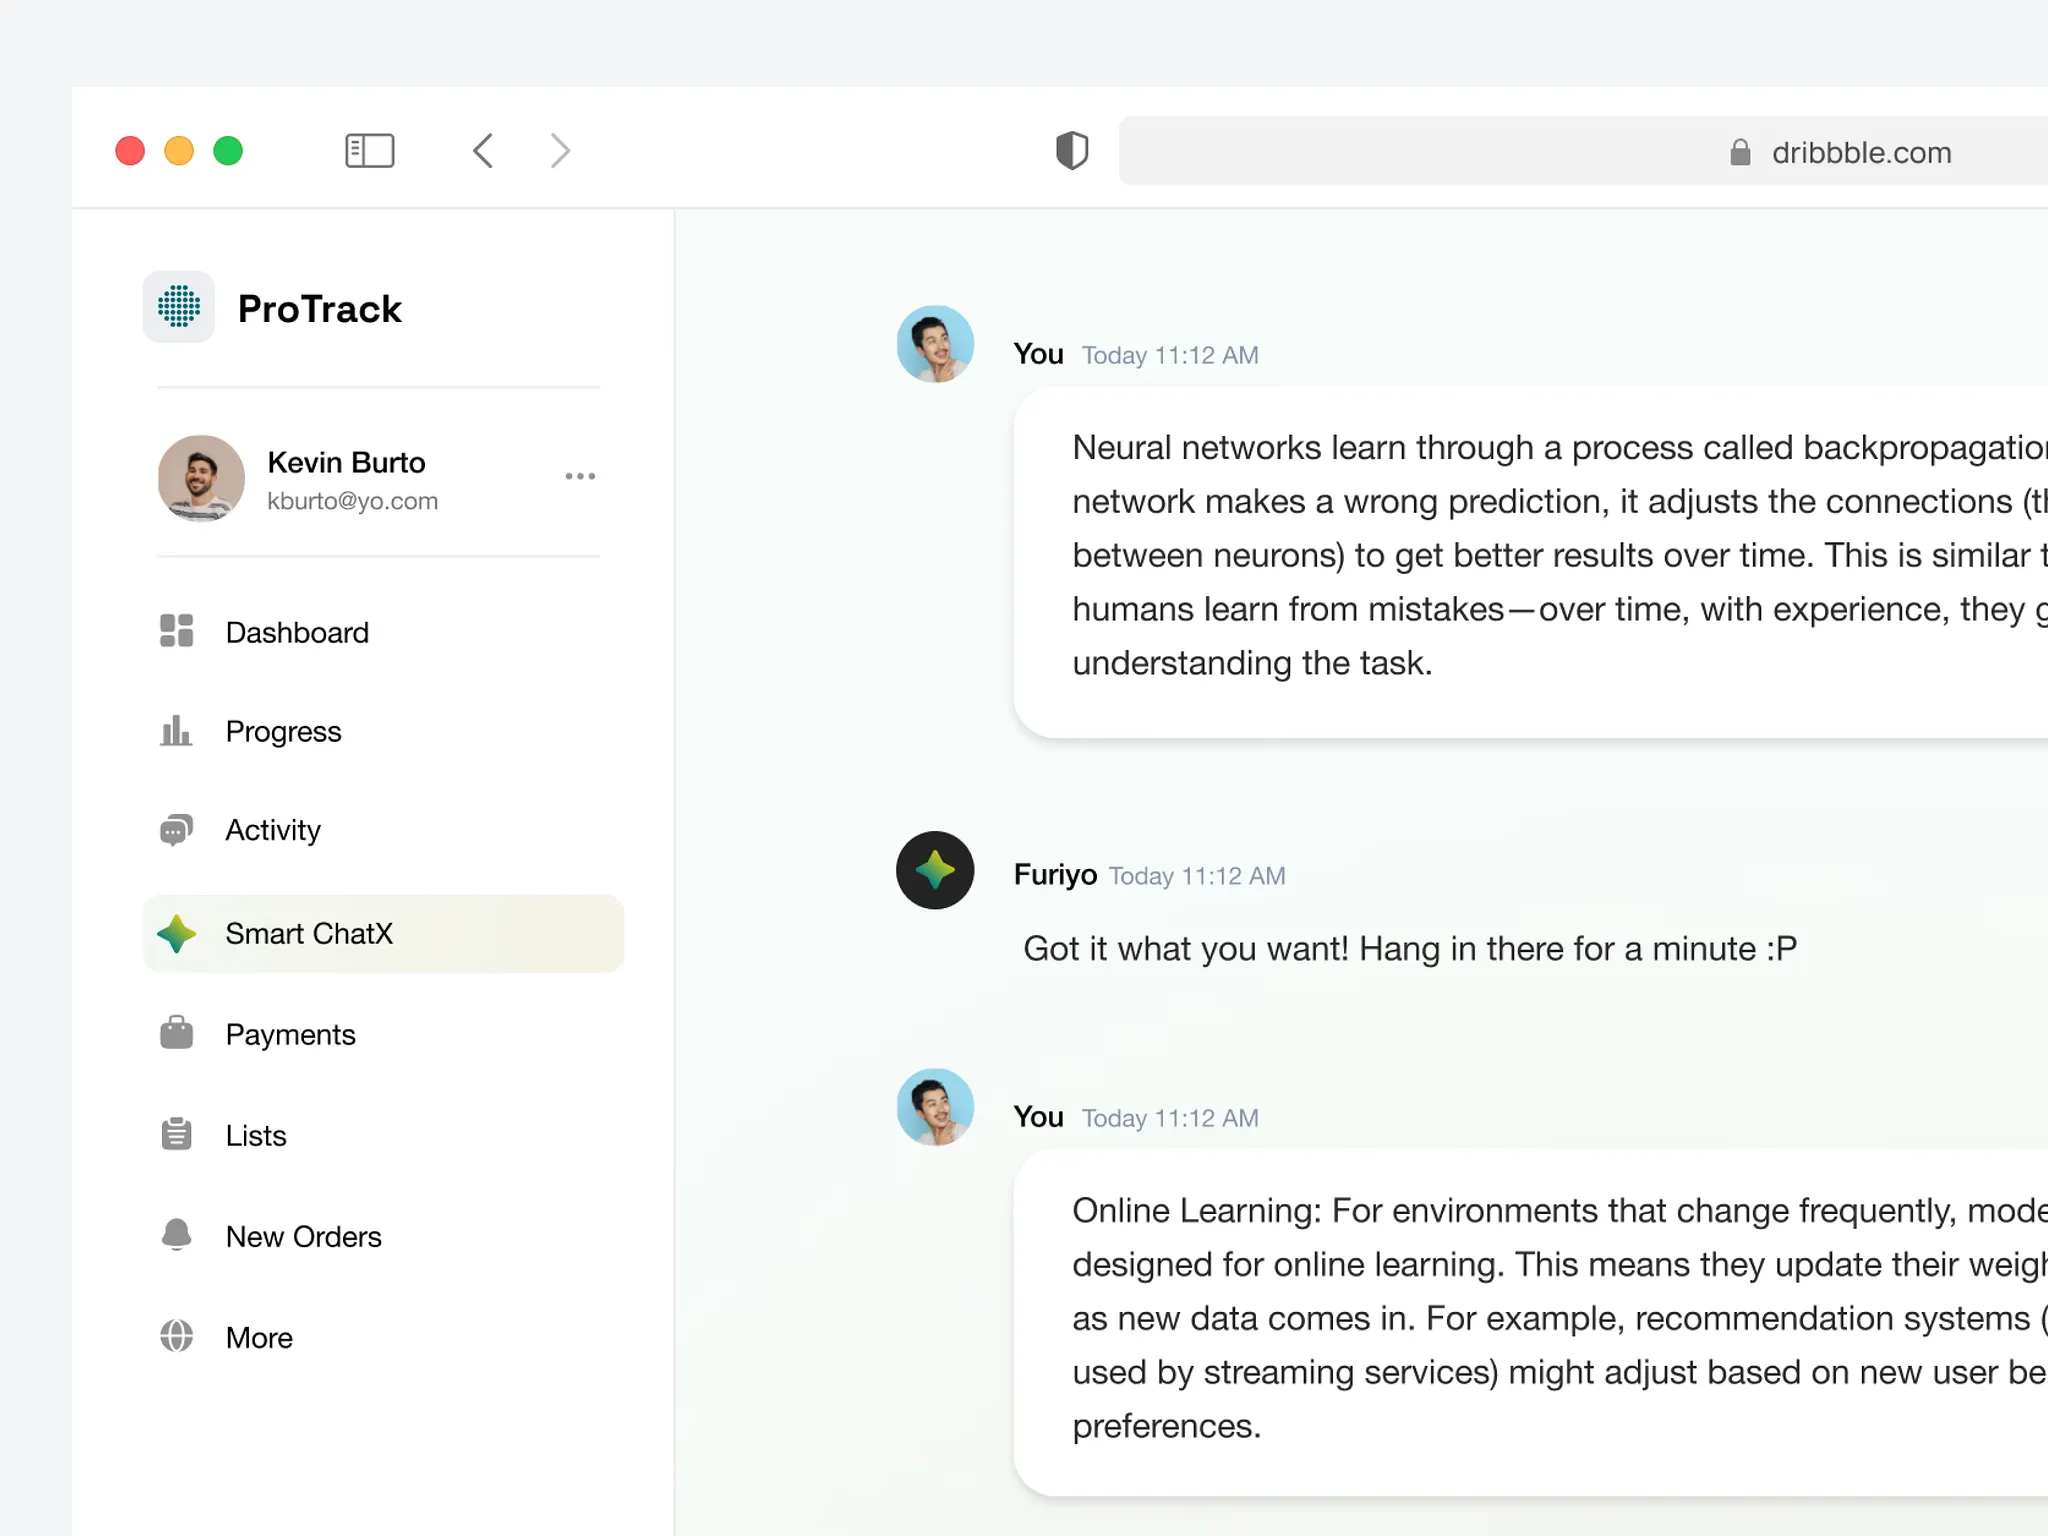
Task: Click the Progress bar chart icon
Action: [x=176, y=731]
